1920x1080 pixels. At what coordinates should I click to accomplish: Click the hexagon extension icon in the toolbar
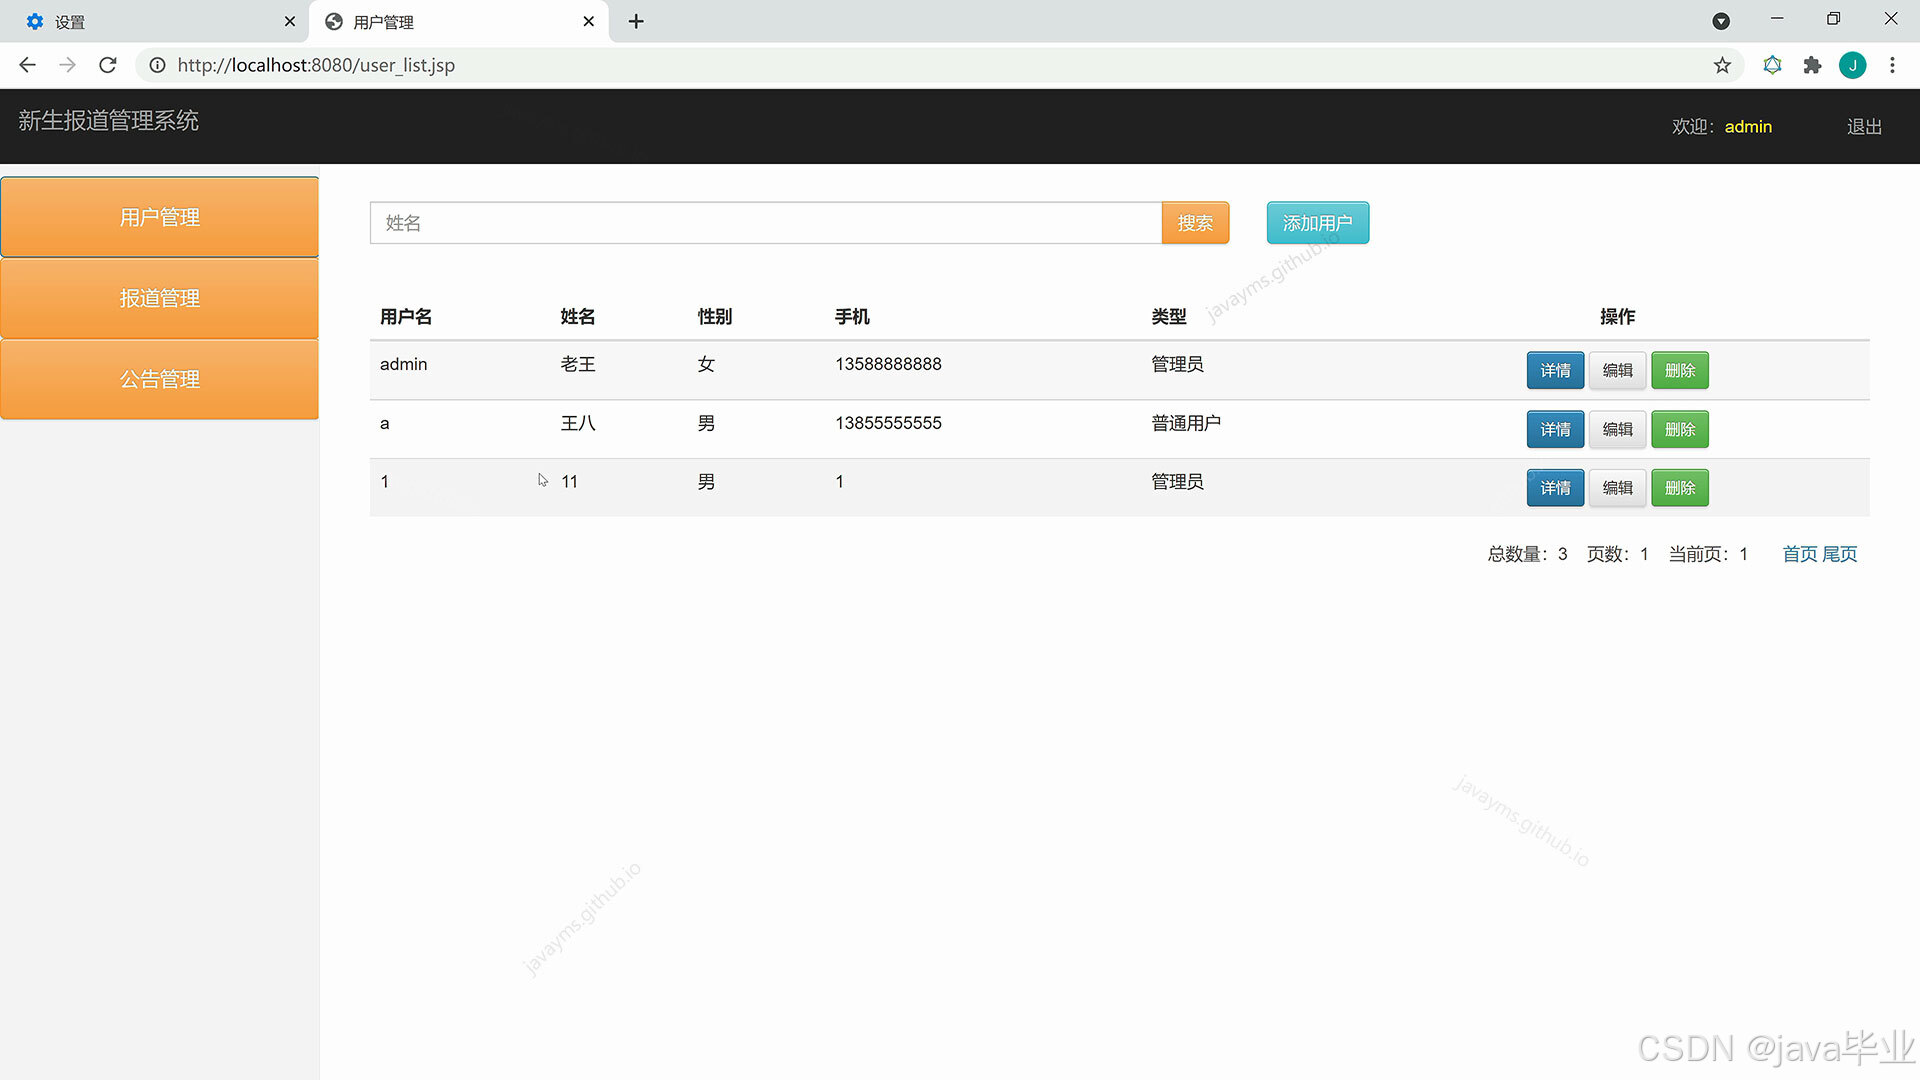click(1772, 65)
